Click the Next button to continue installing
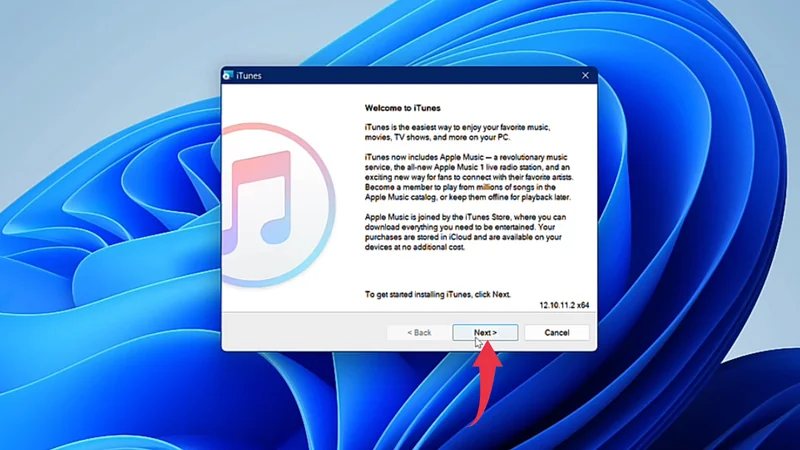Viewport: 800px width, 450px height. (x=485, y=332)
